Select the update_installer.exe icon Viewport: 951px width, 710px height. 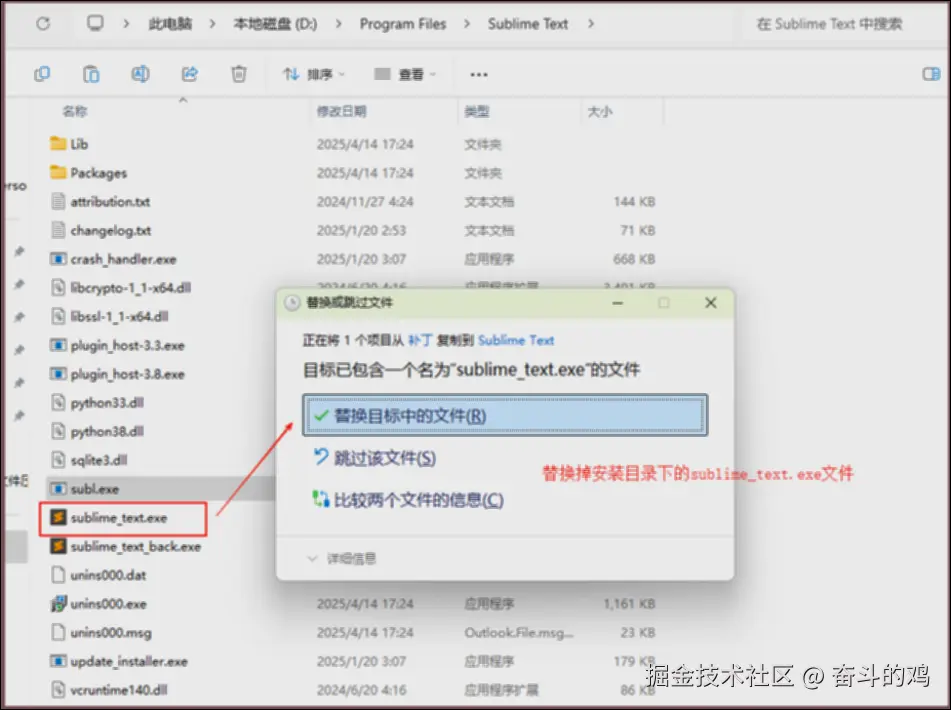(58, 661)
